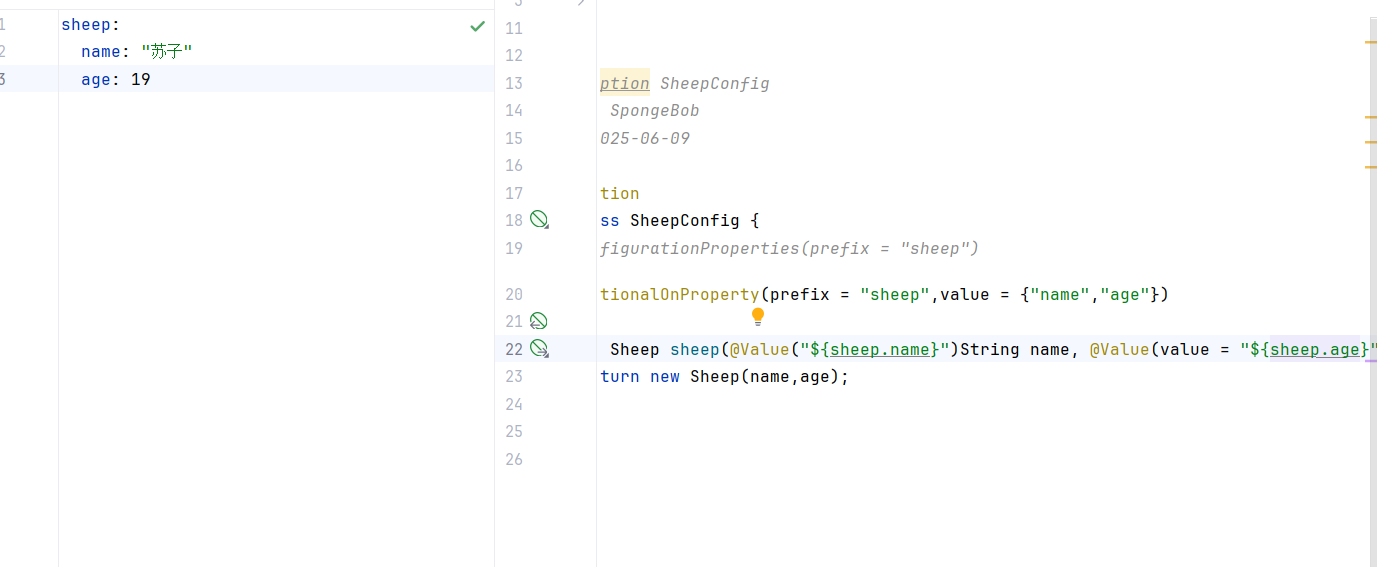The width and height of the screenshot is (1377, 567).
Task: Click the purple stripe marker beside line 22
Action: point(1371,361)
